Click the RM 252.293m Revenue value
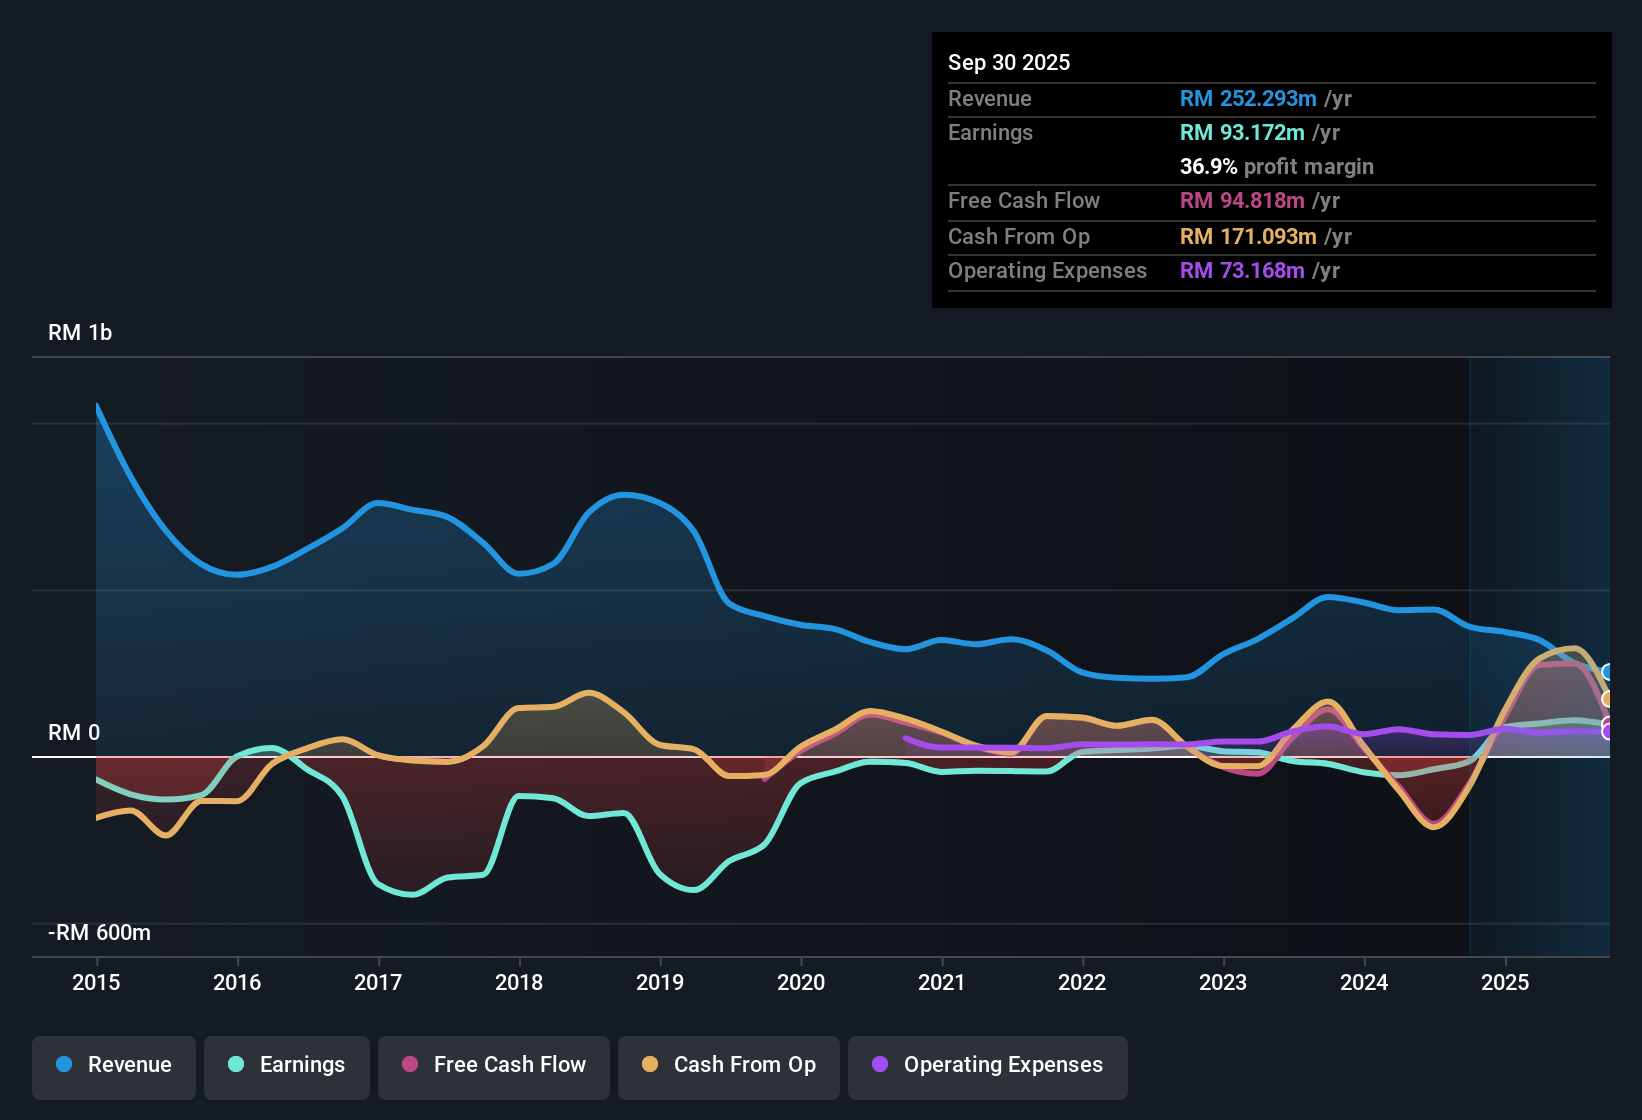 [x=1247, y=98]
